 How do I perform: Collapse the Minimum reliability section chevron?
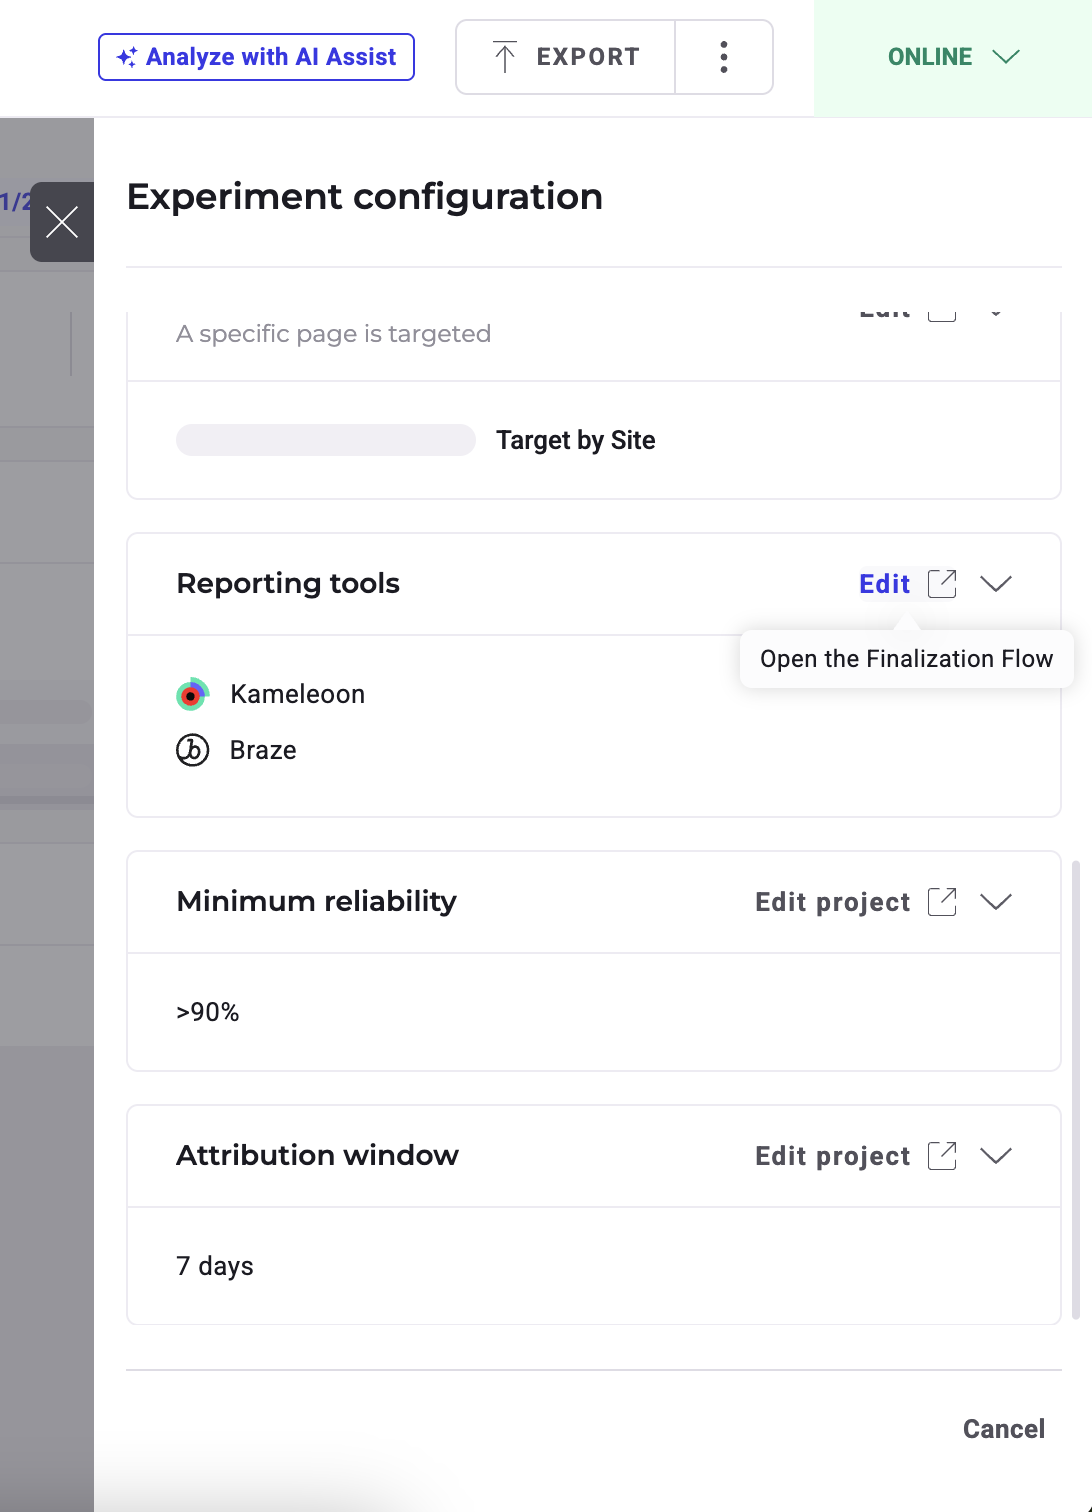coord(996,902)
